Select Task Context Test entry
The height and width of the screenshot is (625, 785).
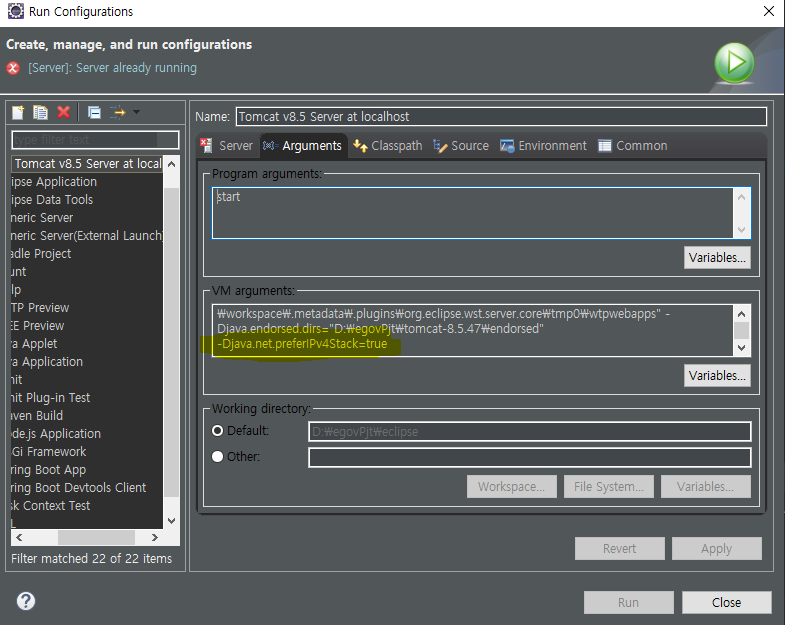coord(51,506)
